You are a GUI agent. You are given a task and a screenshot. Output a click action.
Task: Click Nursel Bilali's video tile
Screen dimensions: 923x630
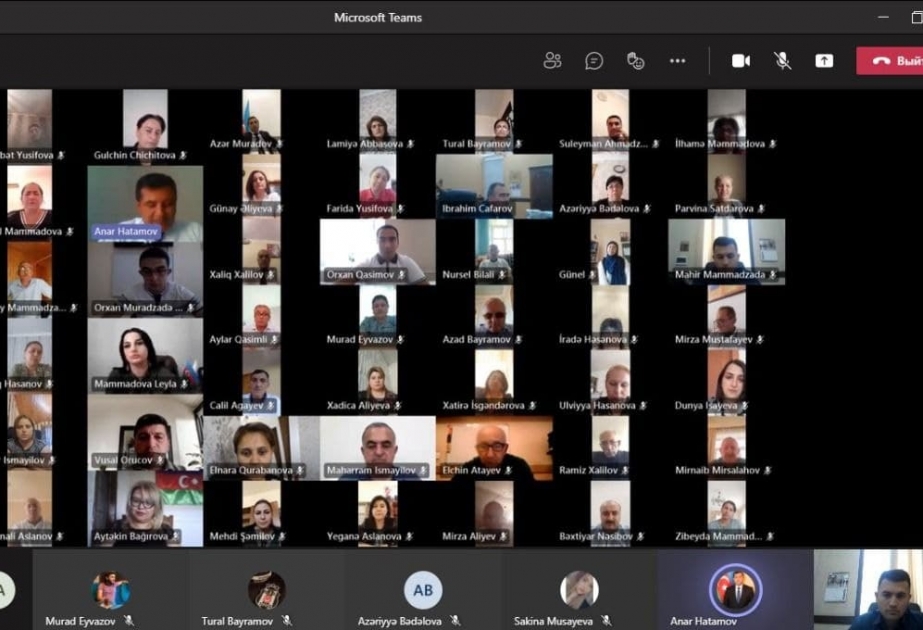494,252
